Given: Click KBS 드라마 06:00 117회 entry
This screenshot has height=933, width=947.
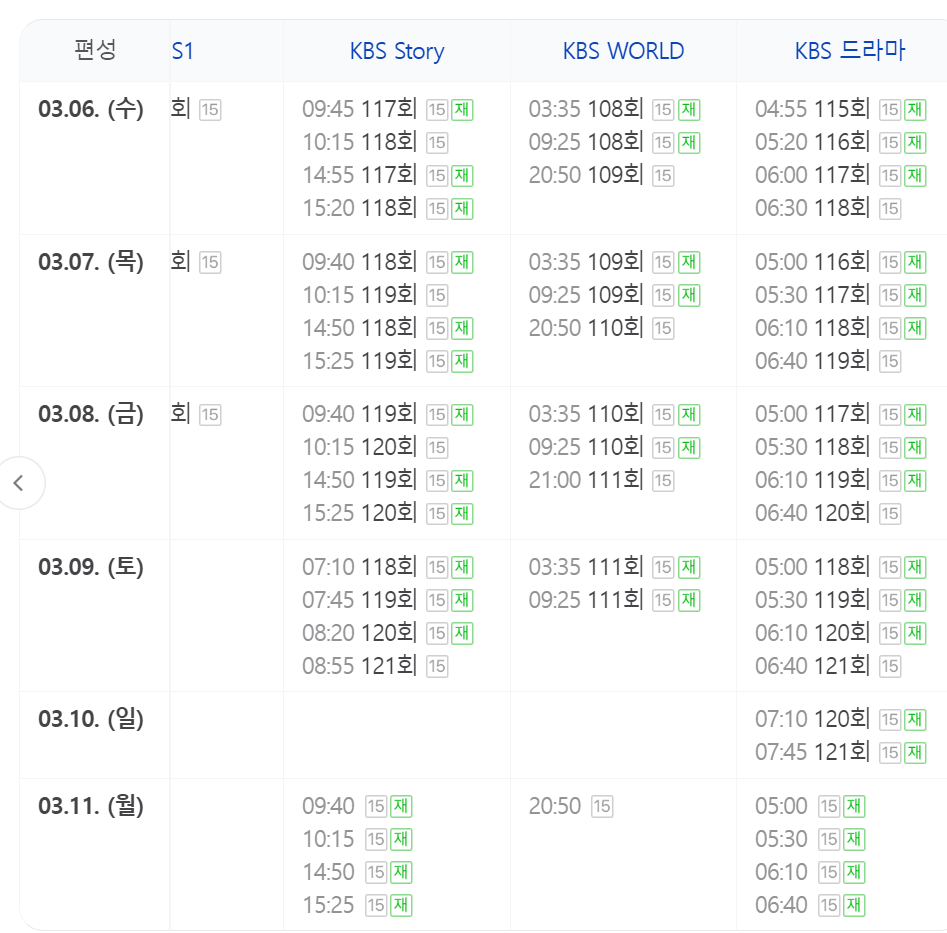Looking at the screenshot, I should pos(840,175).
